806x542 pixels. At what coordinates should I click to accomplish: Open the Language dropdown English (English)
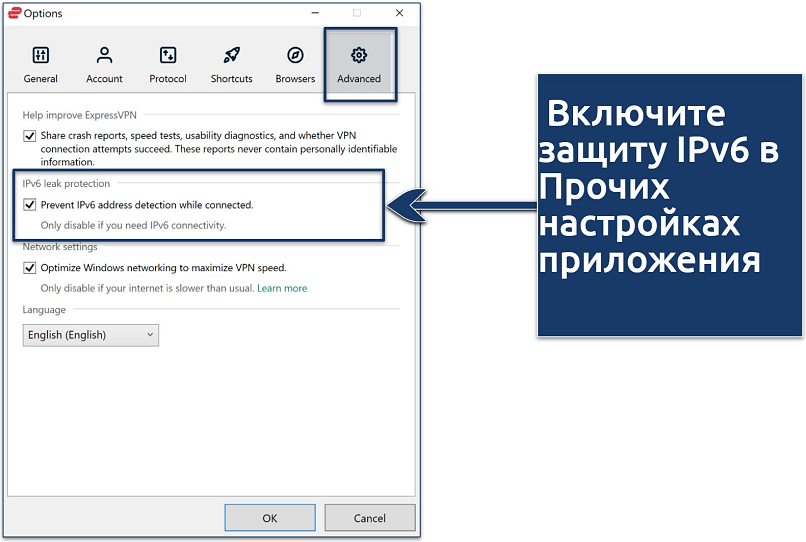coord(90,335)
